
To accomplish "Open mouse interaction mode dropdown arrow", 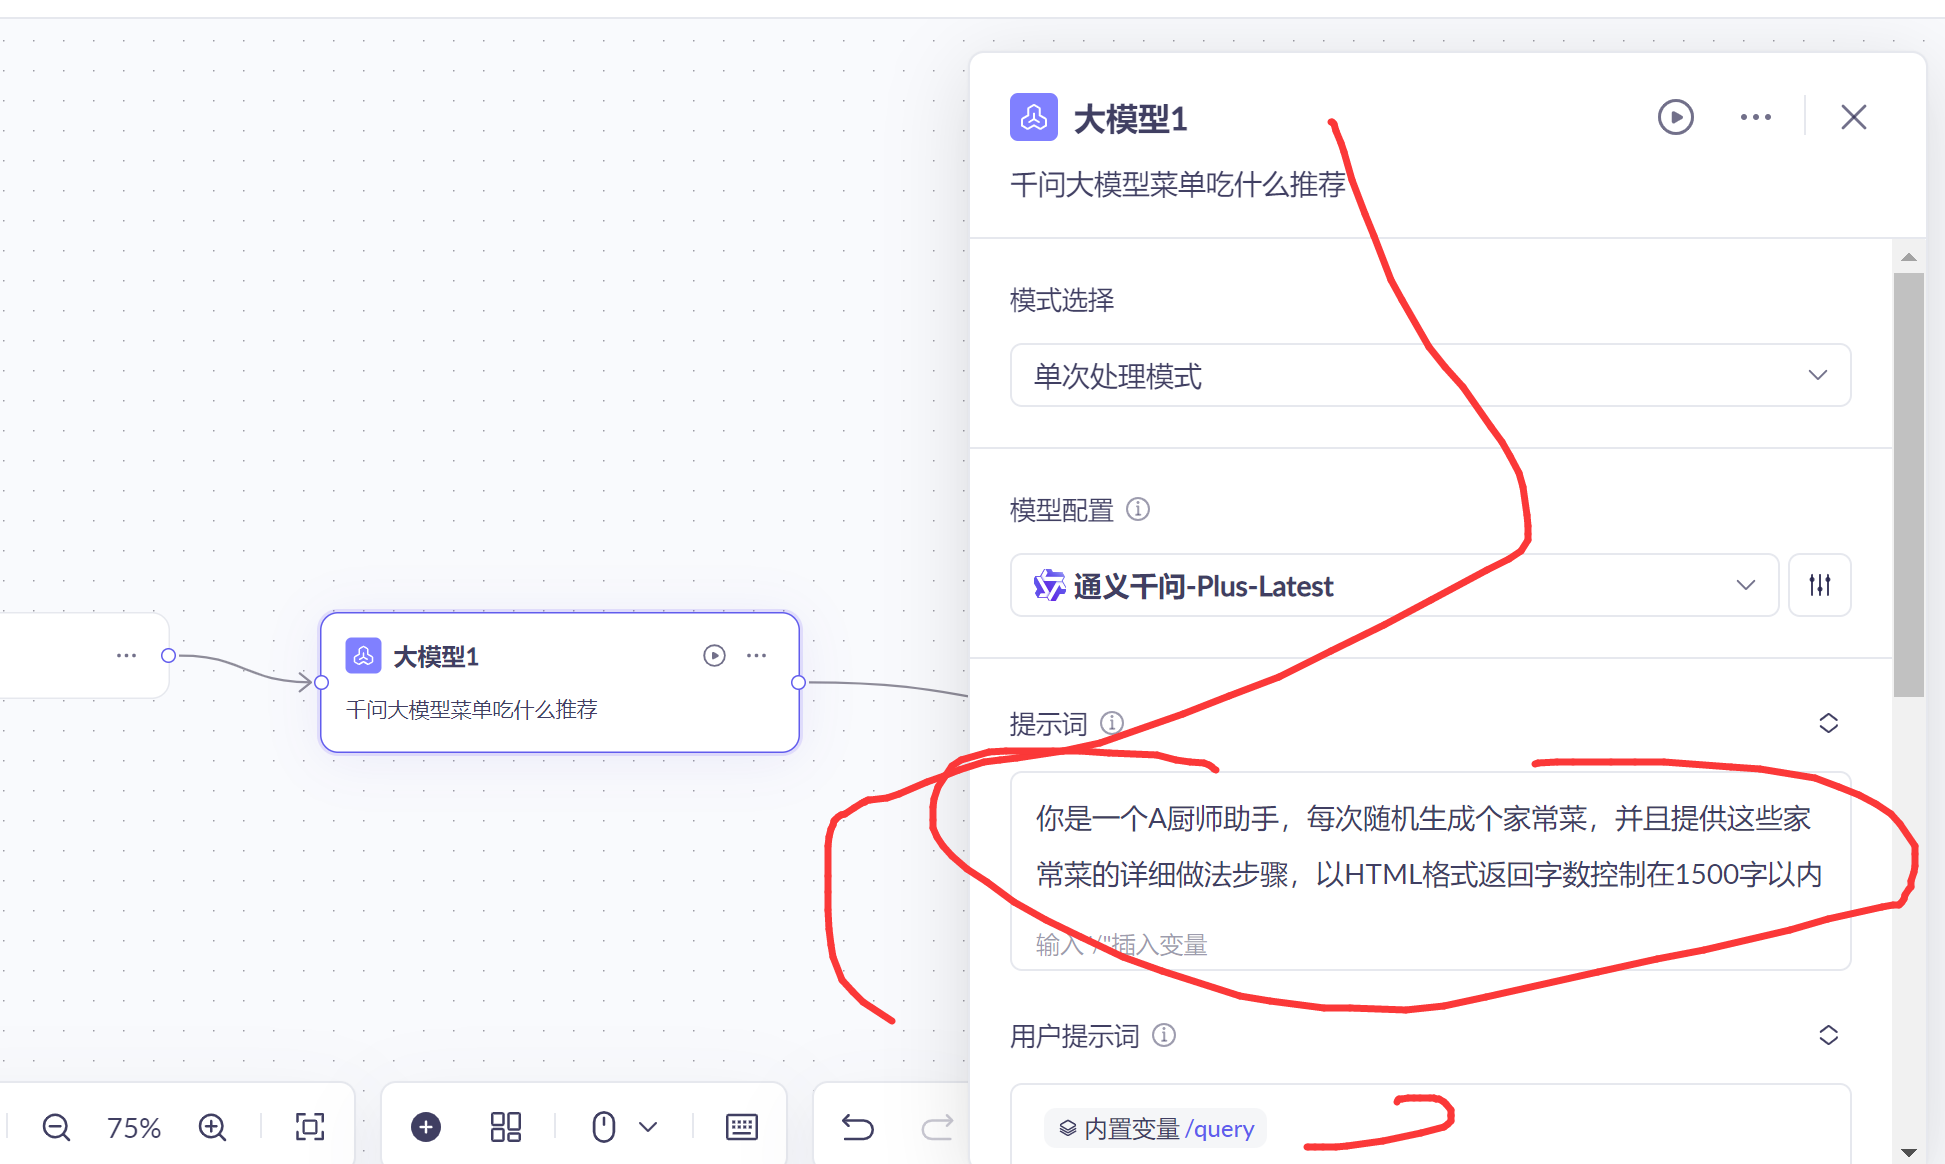I will click(648, 1128).
